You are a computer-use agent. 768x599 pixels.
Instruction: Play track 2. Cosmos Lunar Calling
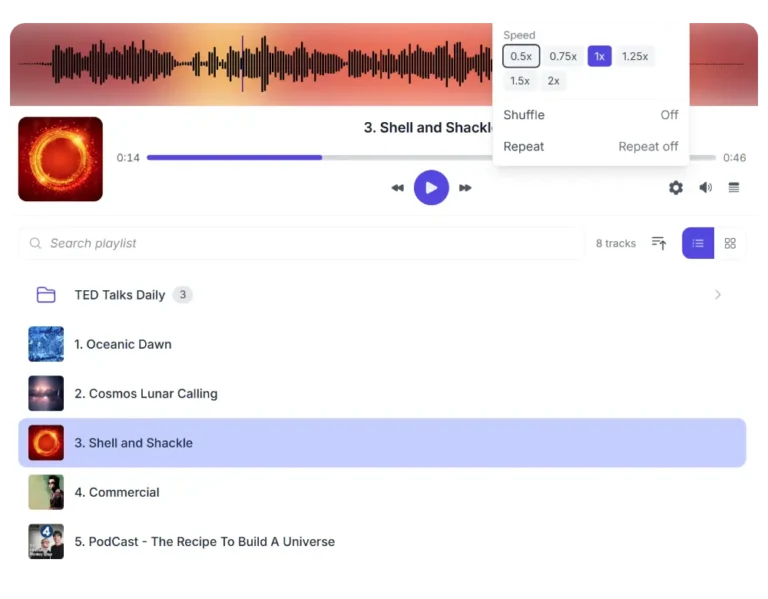[382, 393]
